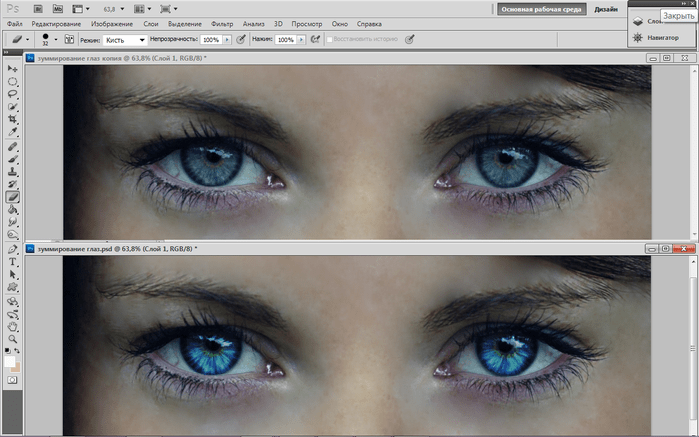Open the Нажим slider arrow
This screenshot has height=437, width=699.
[x=301, y=40]
